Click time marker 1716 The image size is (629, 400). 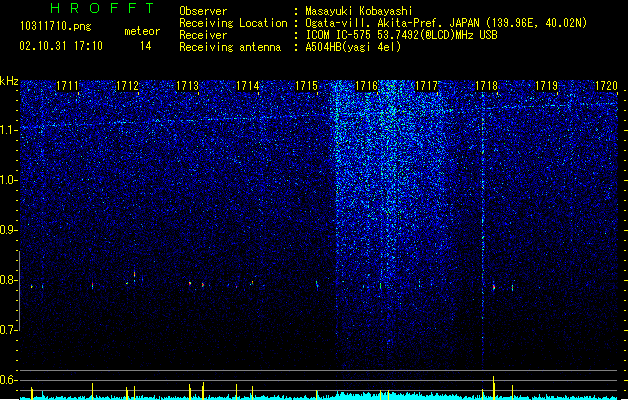(367, 86)
